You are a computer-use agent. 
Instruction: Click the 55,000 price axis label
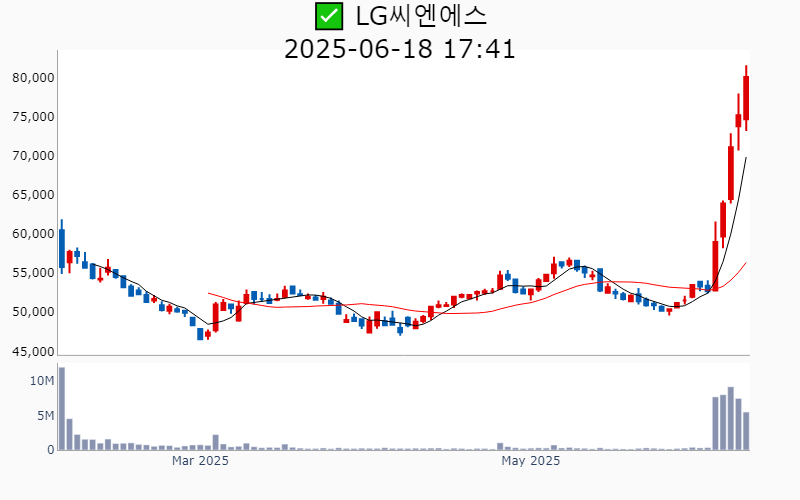[x=33, y=273]
